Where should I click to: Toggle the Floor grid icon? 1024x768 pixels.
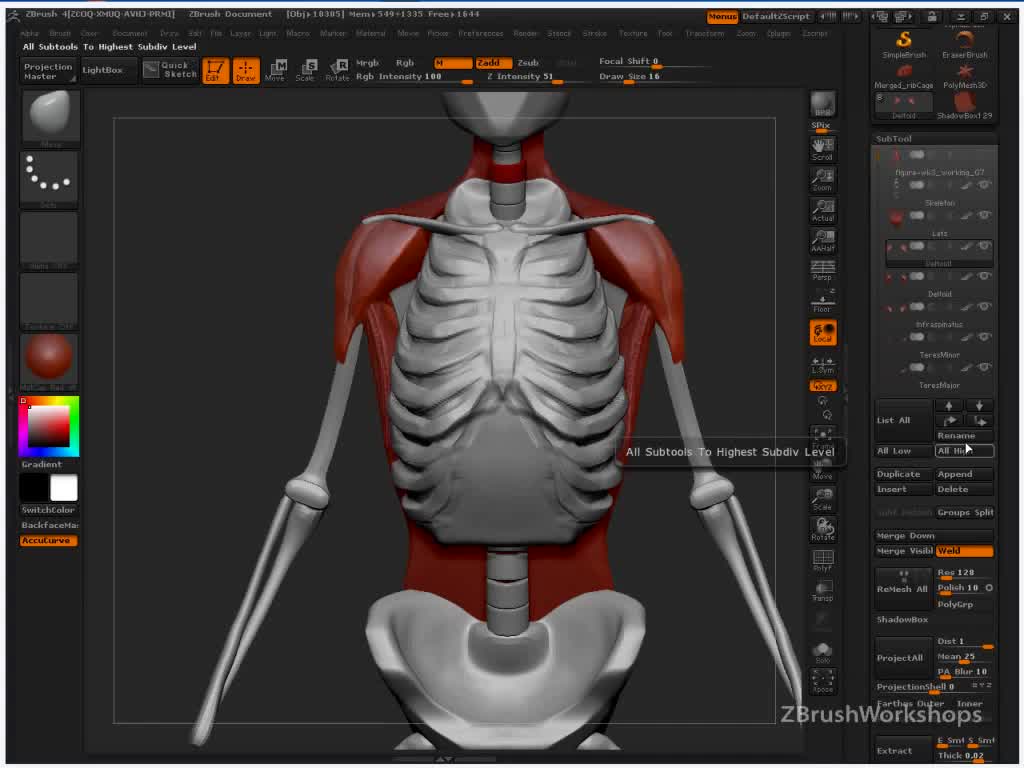(x=822, y=301)
